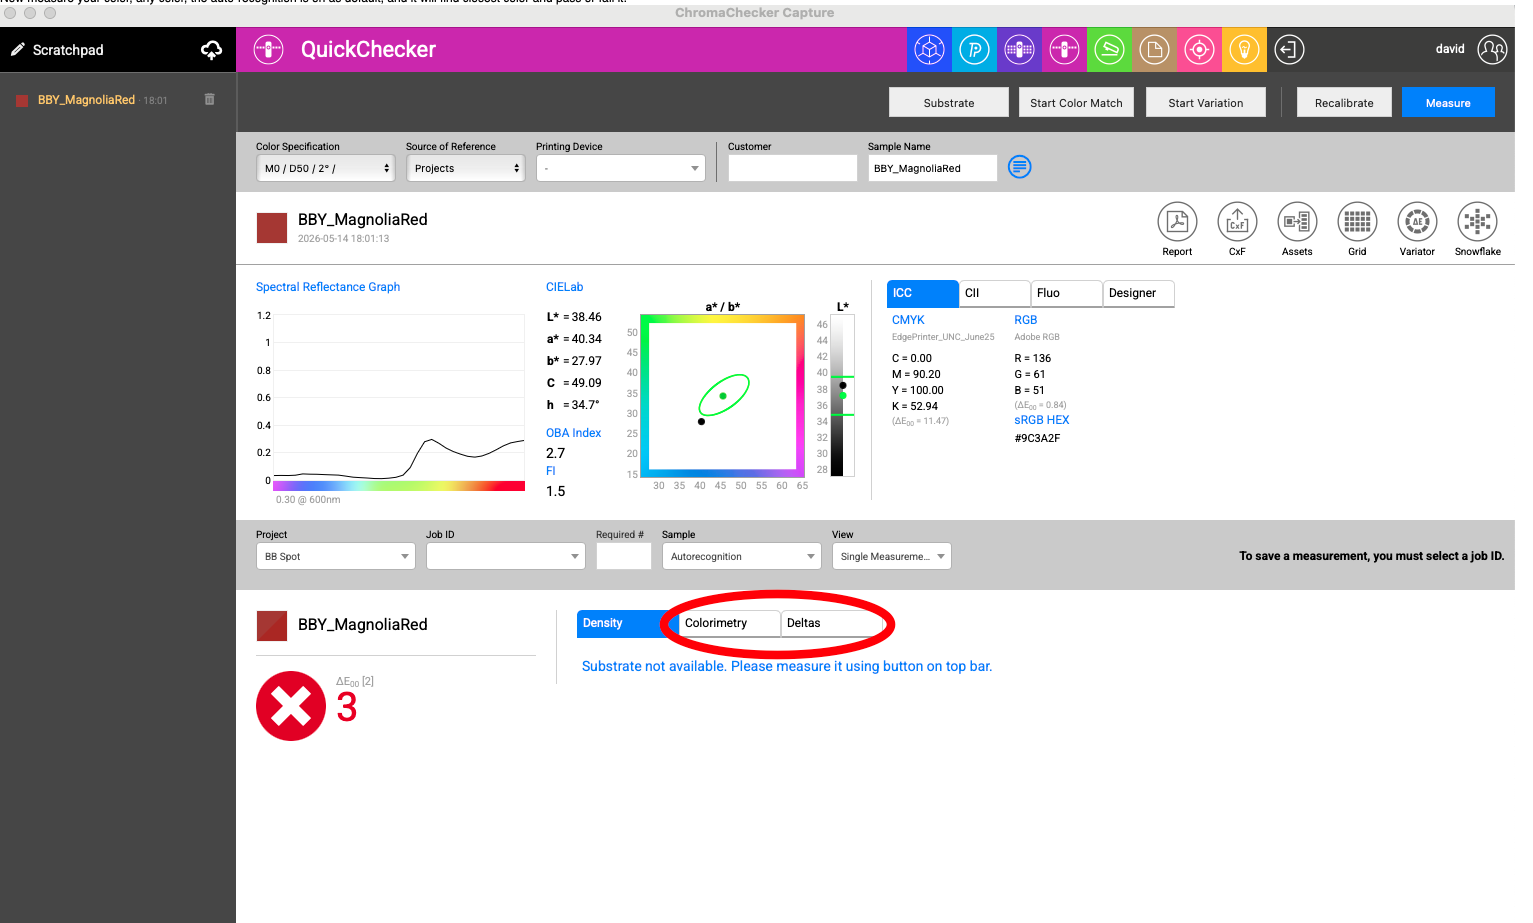Click the Spectral Reflectance Graph link
Screen dimensions: 1533x923
coord(328,287)
